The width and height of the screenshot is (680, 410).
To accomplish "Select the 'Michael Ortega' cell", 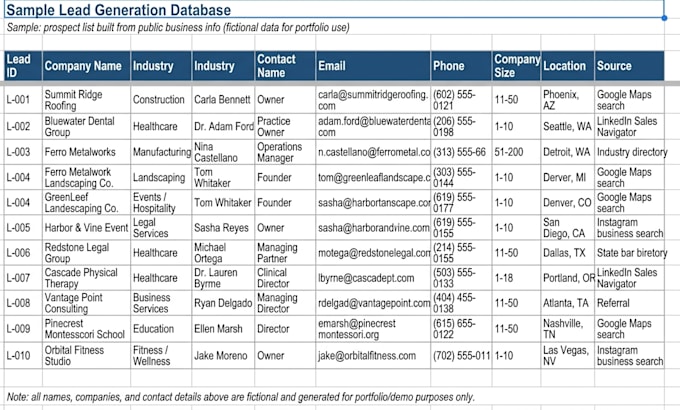I will (223, 253).
